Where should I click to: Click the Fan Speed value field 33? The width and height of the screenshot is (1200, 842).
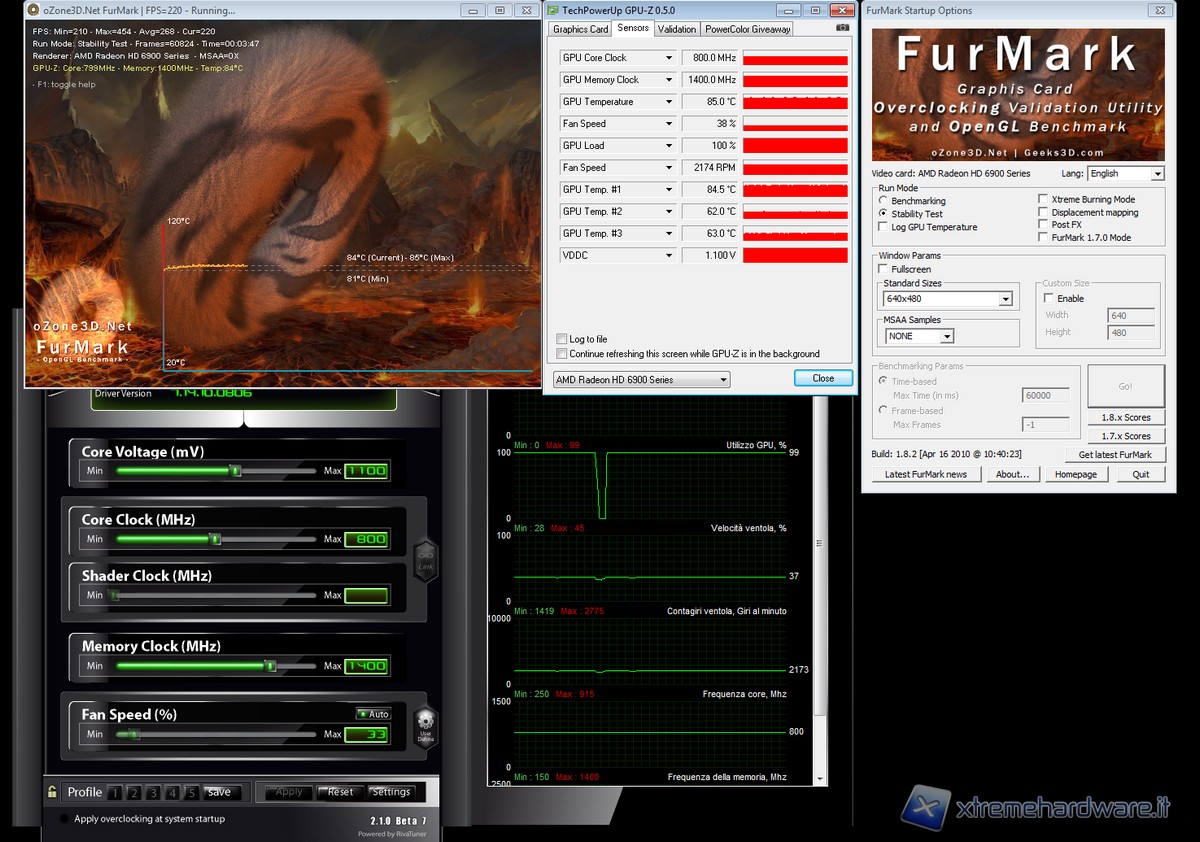(x=367, y=735)
